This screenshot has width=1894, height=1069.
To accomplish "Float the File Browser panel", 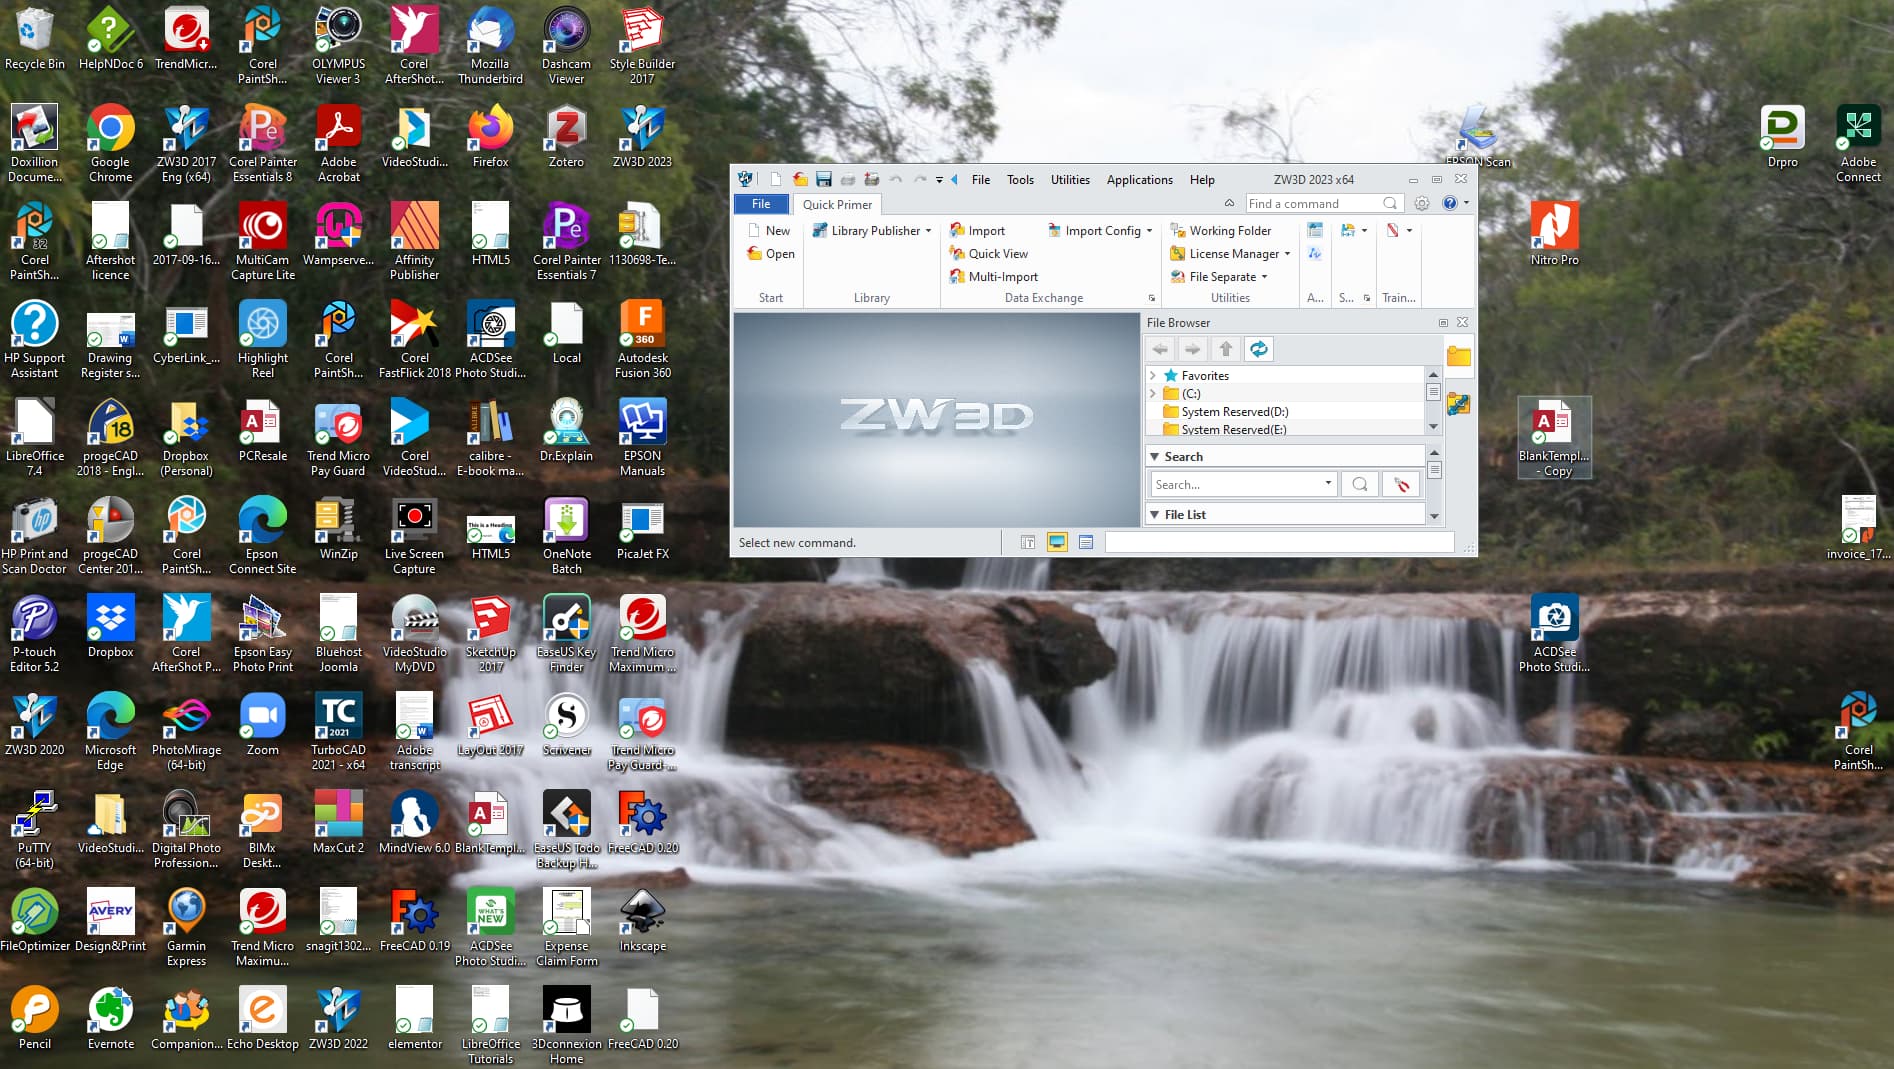I will [x=1443, y=322].
